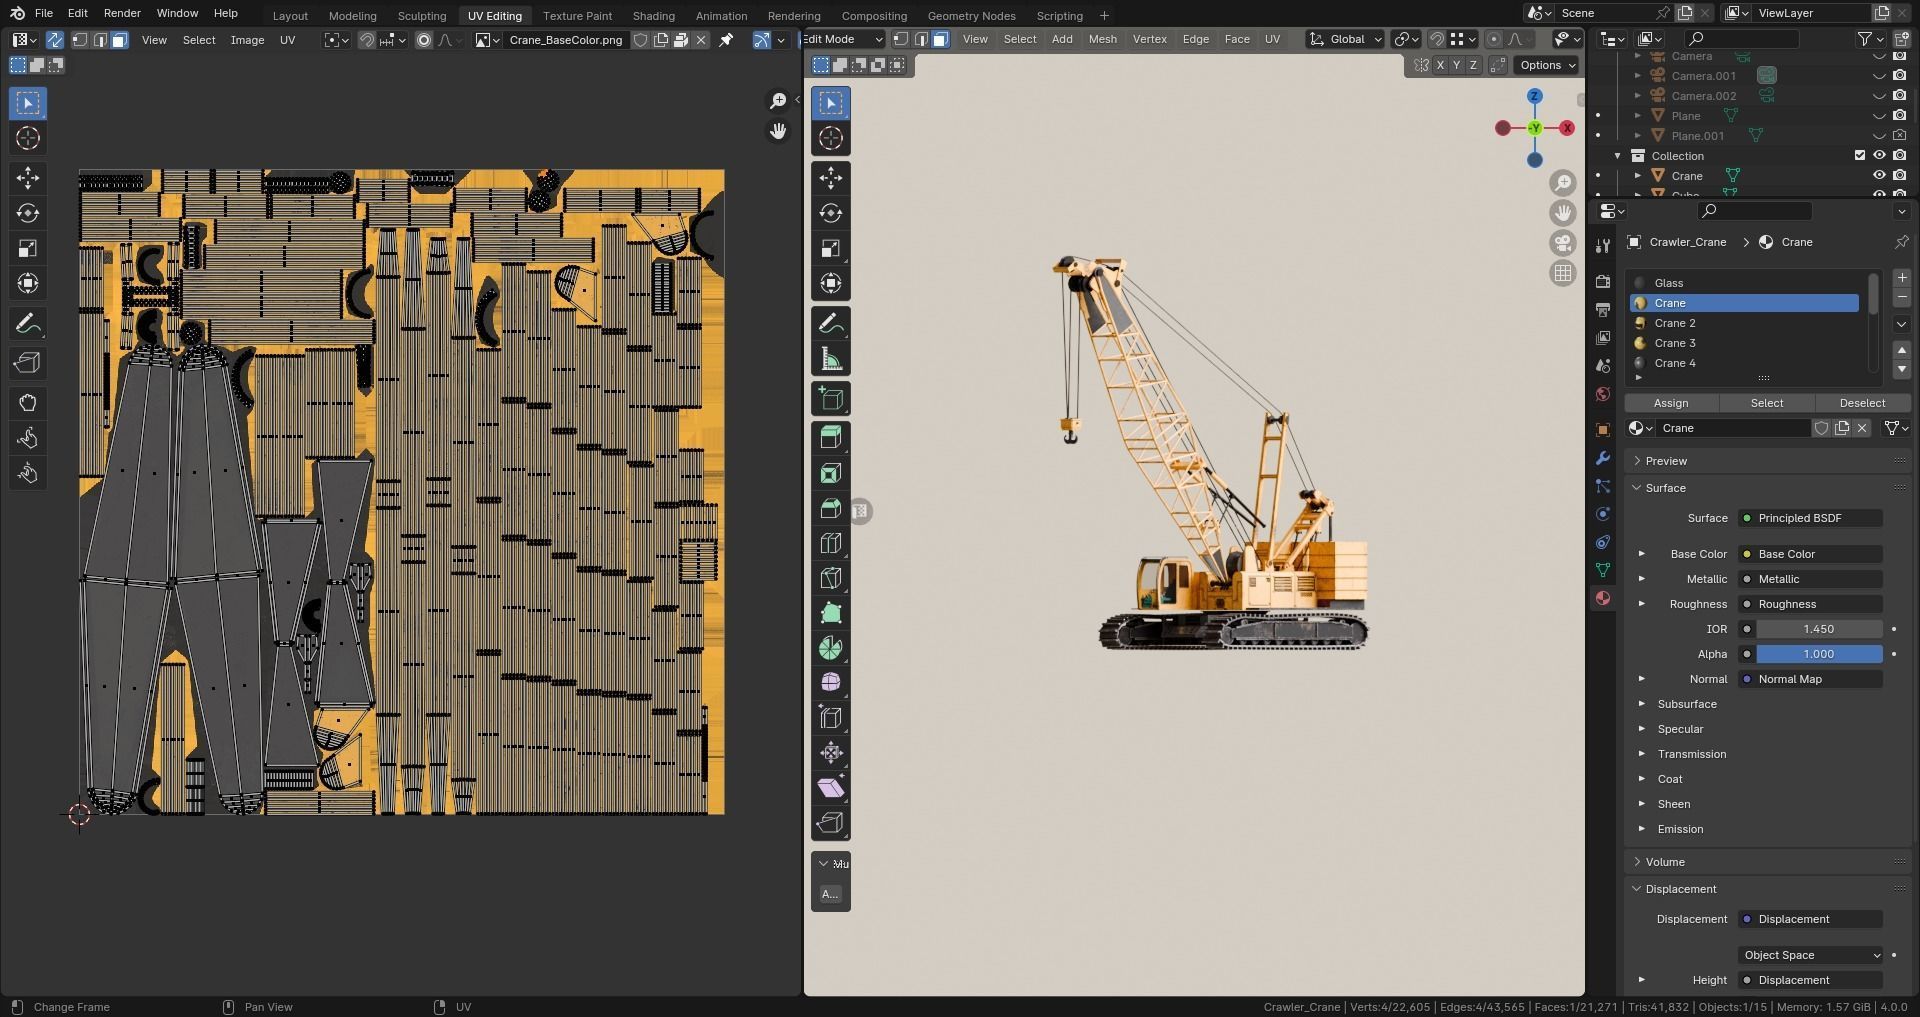Toggle Z axis mirror in 3D viewport
The image size is (1920, 1017).
point(1473,65)
